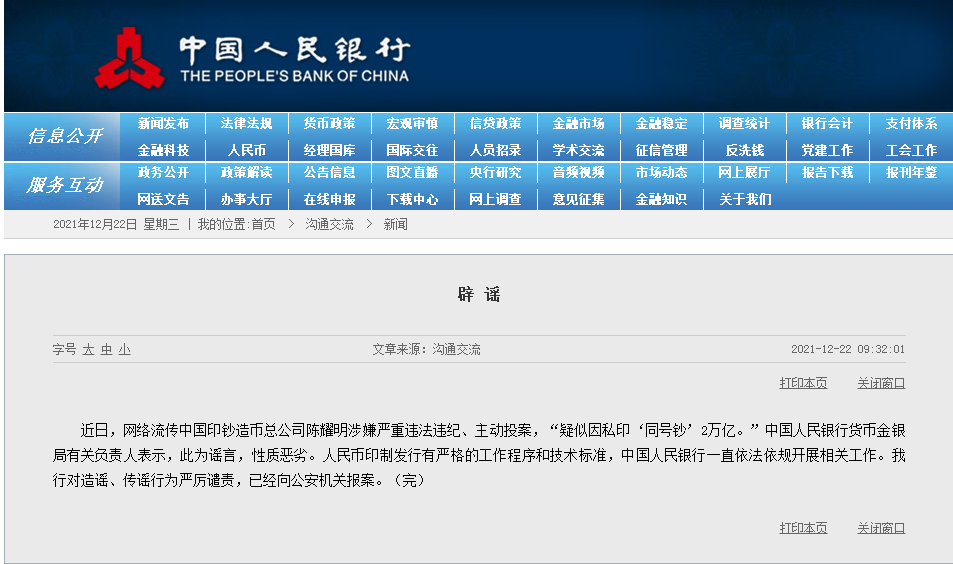Click 金融稳定 in the navigation bar

coord(661,123)
